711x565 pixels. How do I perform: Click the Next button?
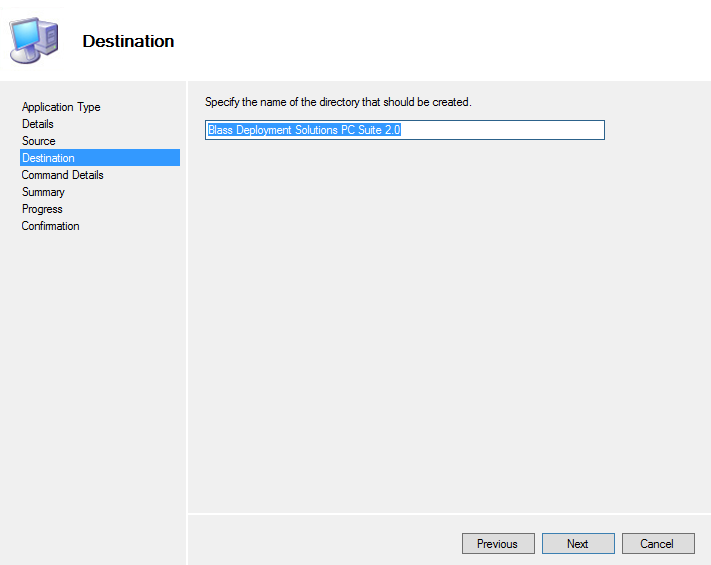578,544
